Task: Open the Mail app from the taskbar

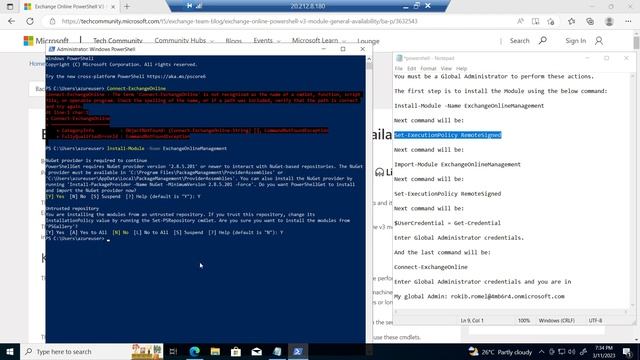Action: [x=256, y=351]
